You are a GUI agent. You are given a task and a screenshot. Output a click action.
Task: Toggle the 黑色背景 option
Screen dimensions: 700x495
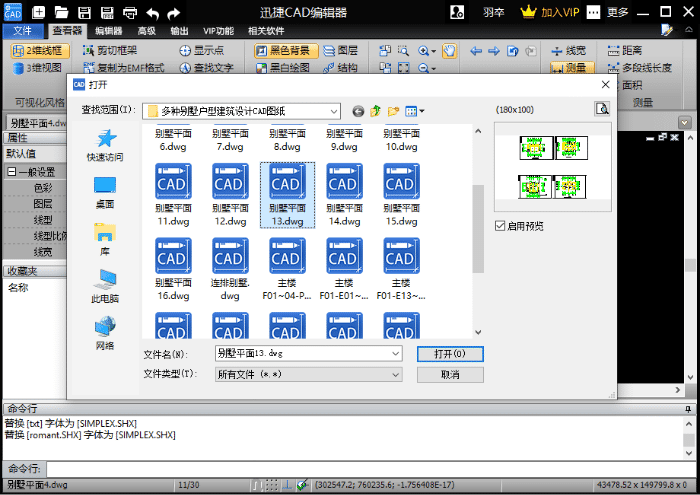(286, 50)
